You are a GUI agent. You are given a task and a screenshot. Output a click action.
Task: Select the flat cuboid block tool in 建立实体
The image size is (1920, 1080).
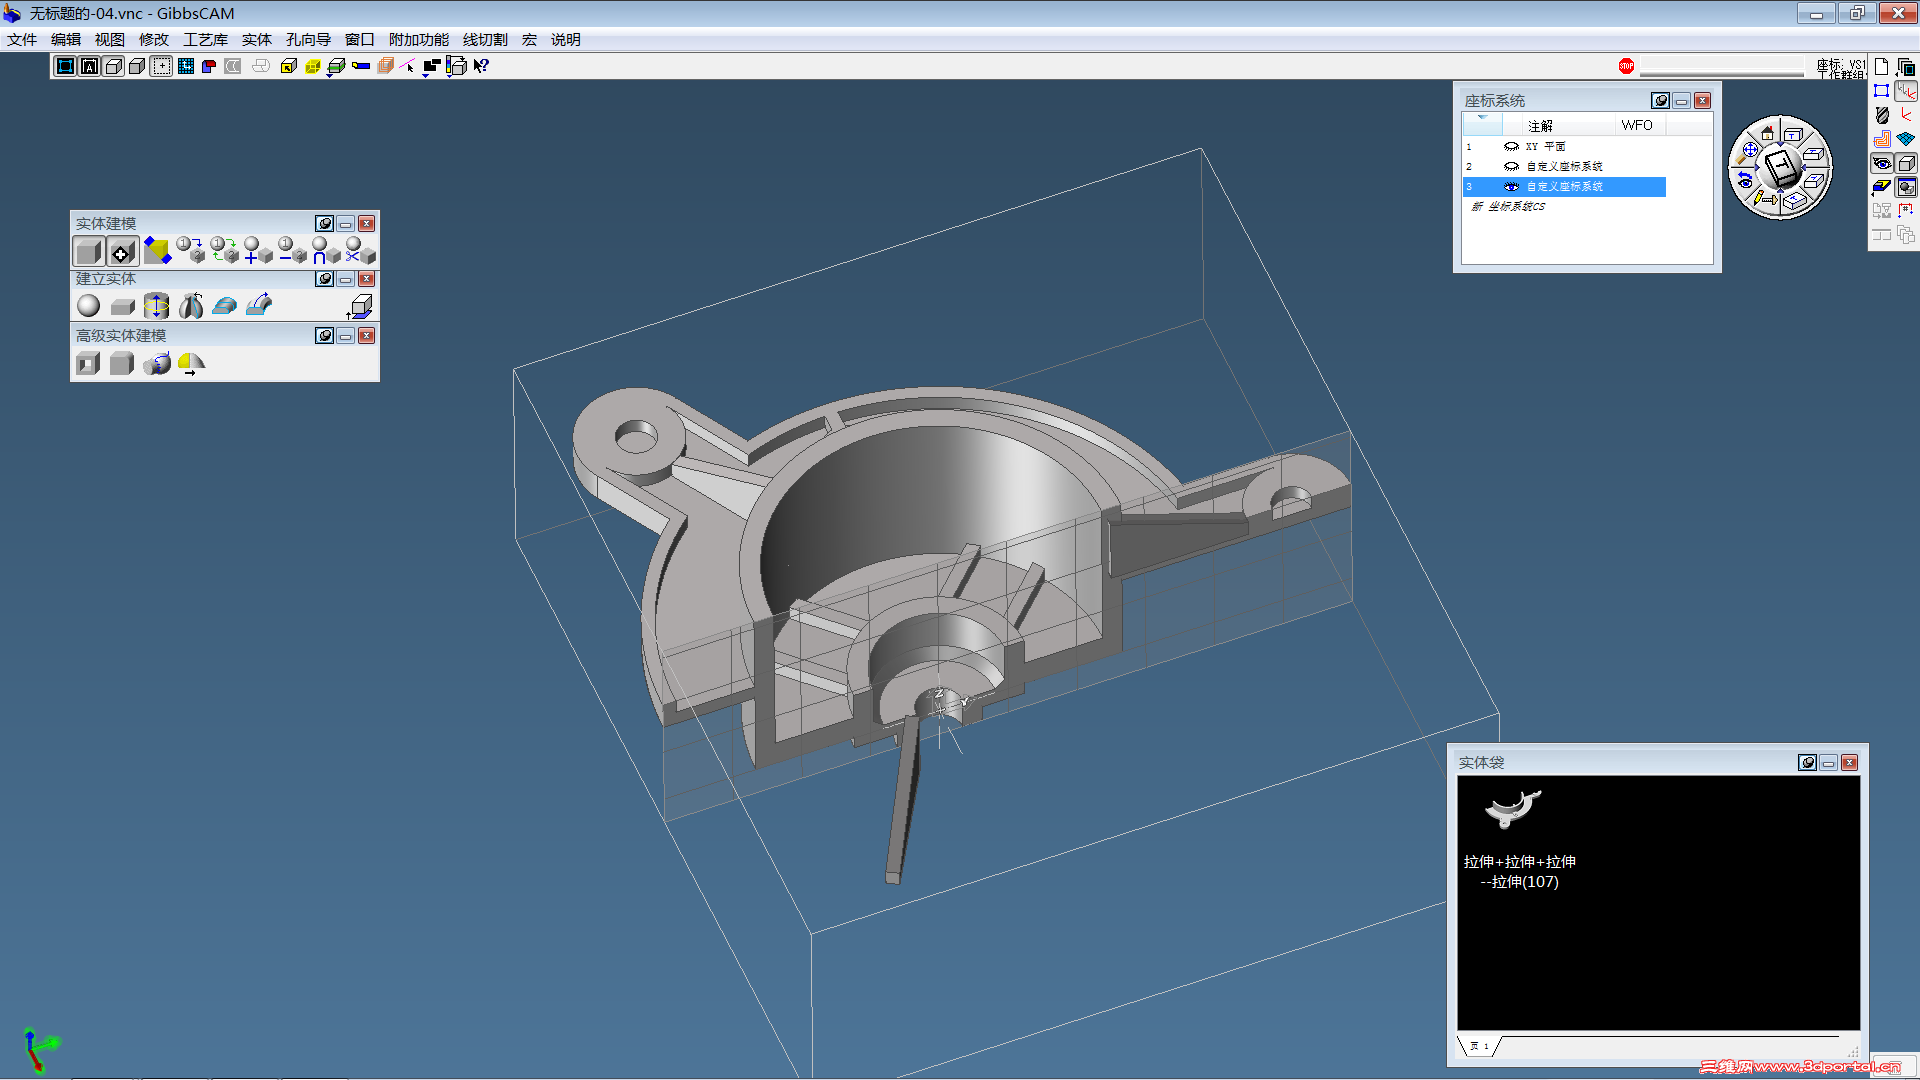[123, 306]
